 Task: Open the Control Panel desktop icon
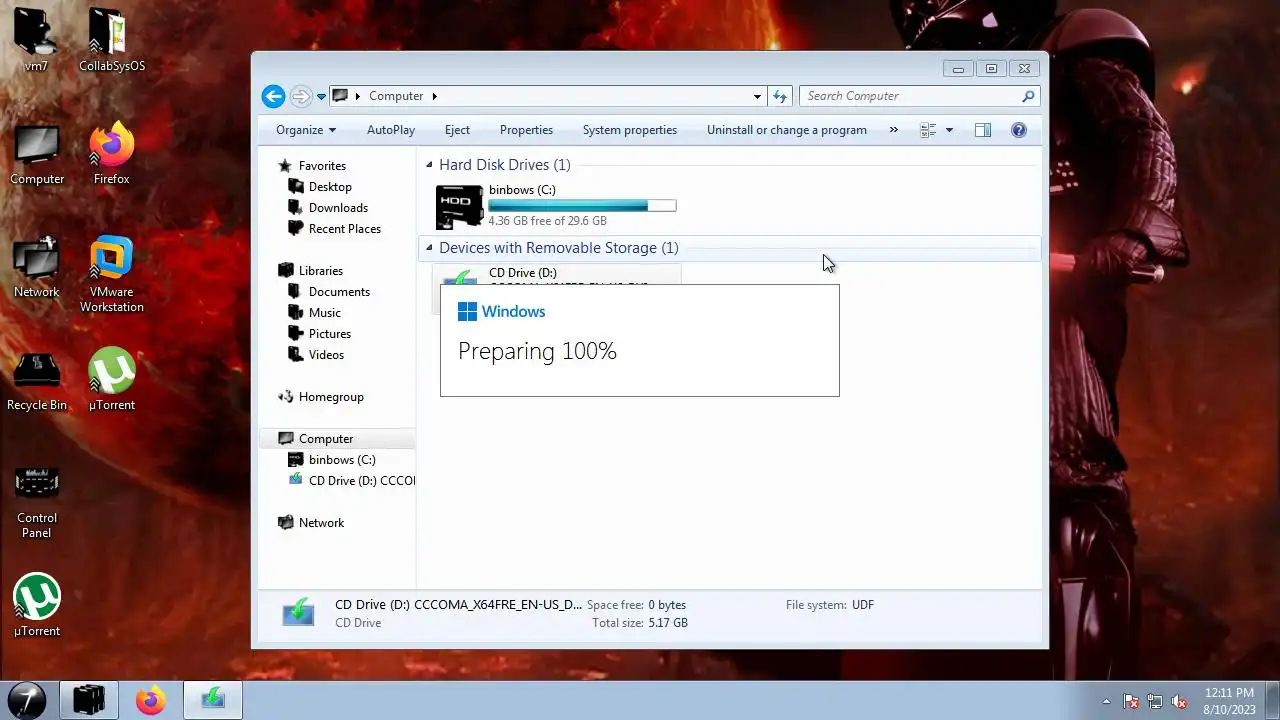pos(37,500)
